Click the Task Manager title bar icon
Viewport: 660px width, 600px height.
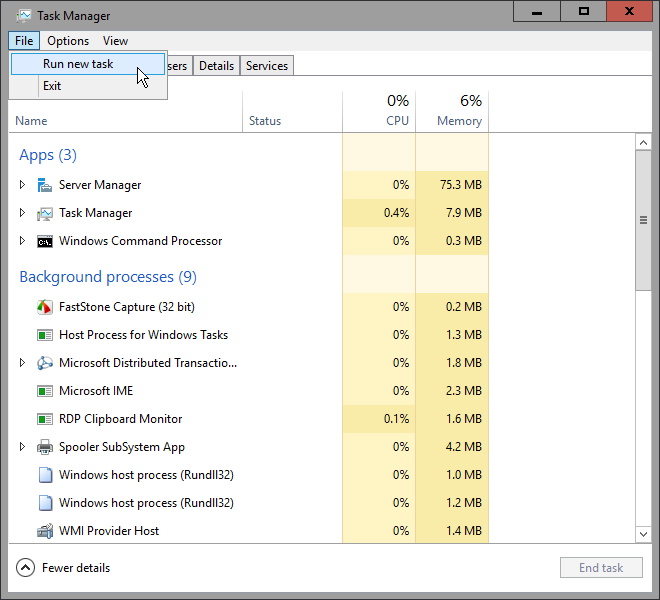tap(24, 16)
